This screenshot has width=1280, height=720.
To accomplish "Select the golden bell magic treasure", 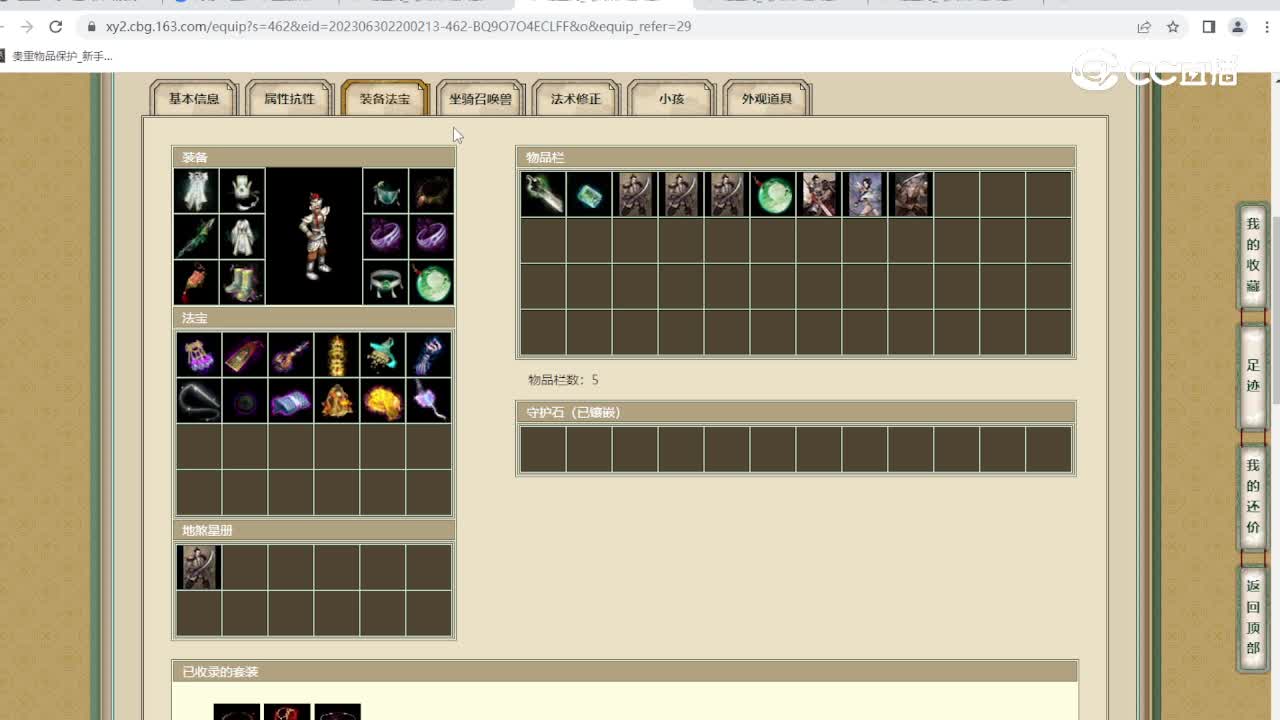I will (x=337, y=401).
